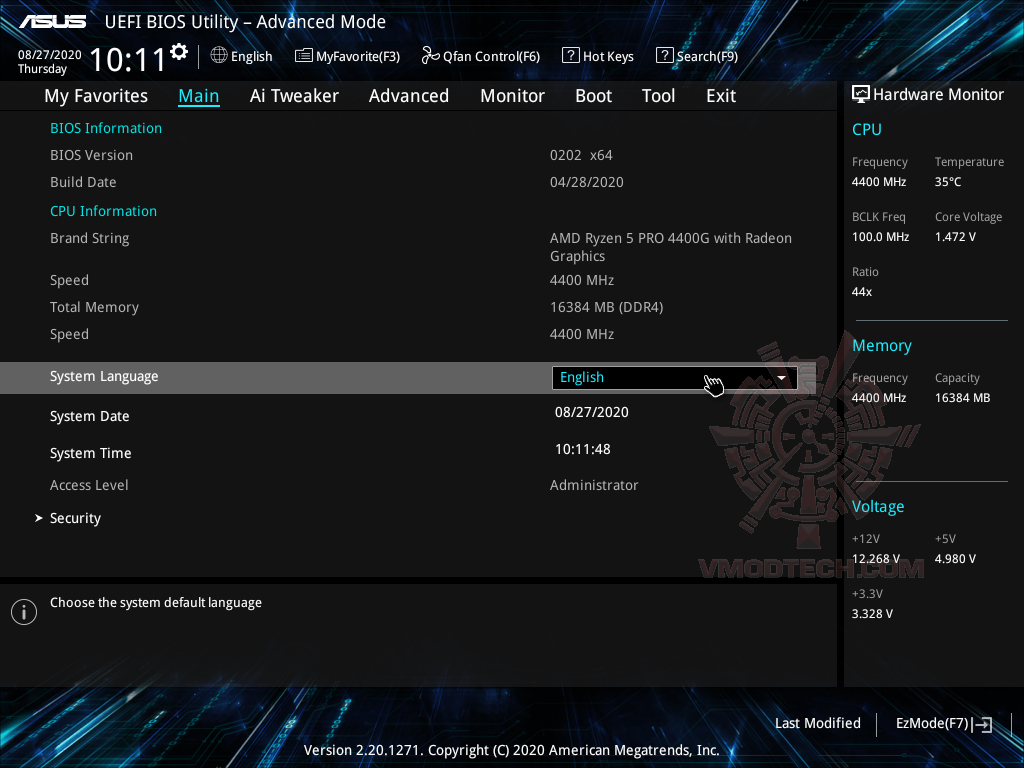Open Qfan Control(F6)

(481, 56)
